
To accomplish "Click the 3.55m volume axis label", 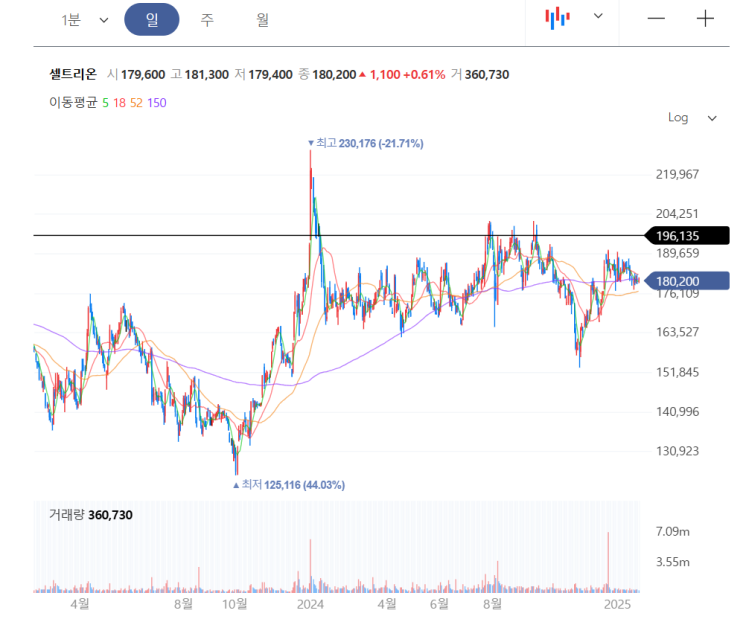I will click(673, 562).
